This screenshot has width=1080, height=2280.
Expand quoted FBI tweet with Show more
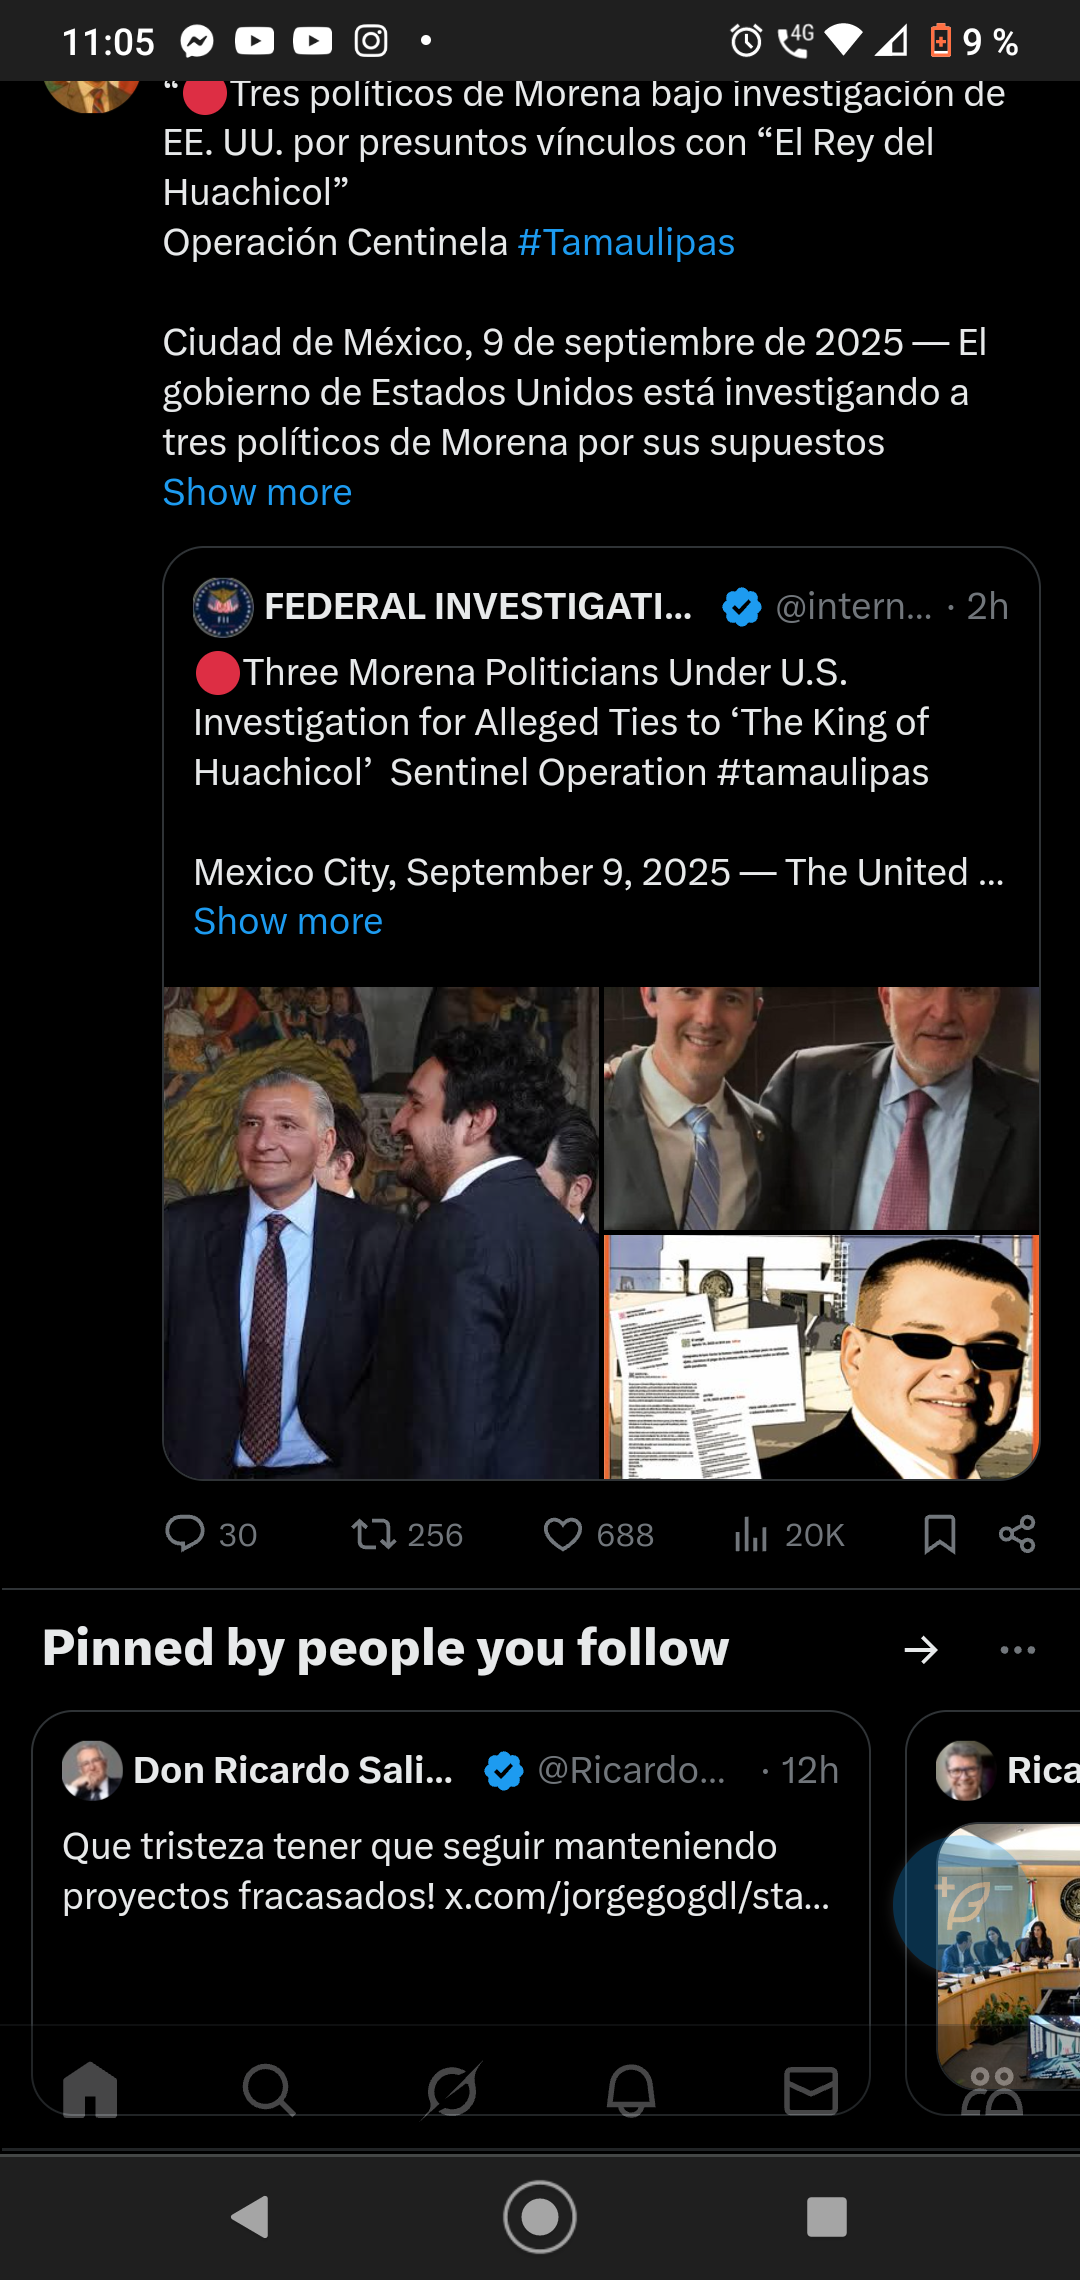(288, 921)
